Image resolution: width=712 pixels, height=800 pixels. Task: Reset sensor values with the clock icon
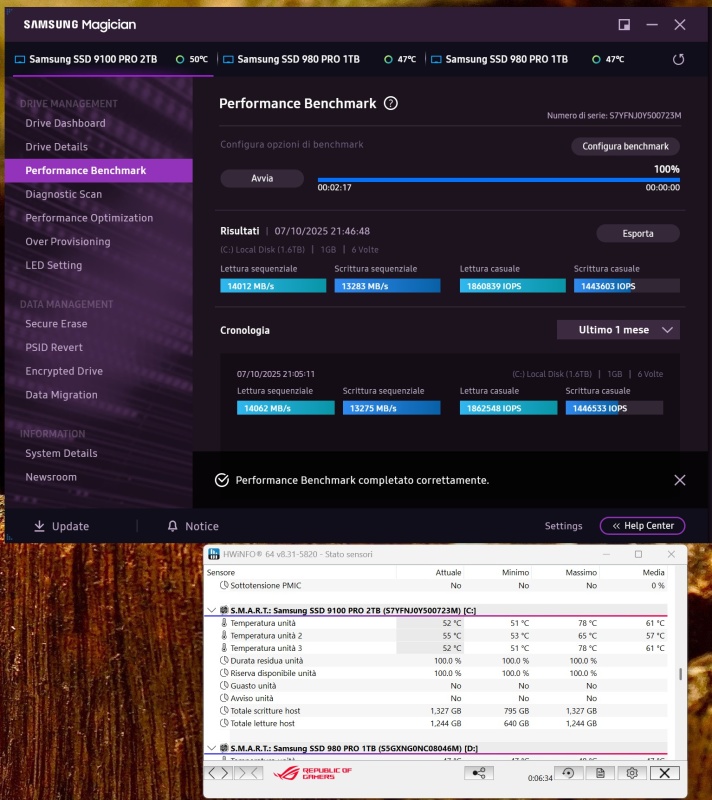569,773
